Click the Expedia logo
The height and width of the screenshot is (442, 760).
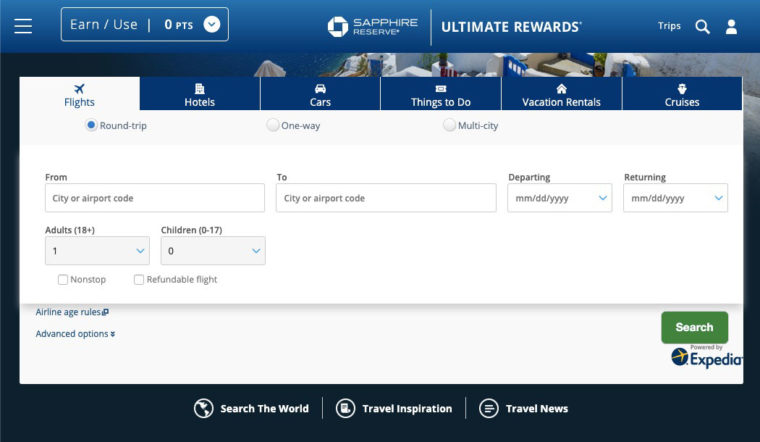(x=707, y=358)
